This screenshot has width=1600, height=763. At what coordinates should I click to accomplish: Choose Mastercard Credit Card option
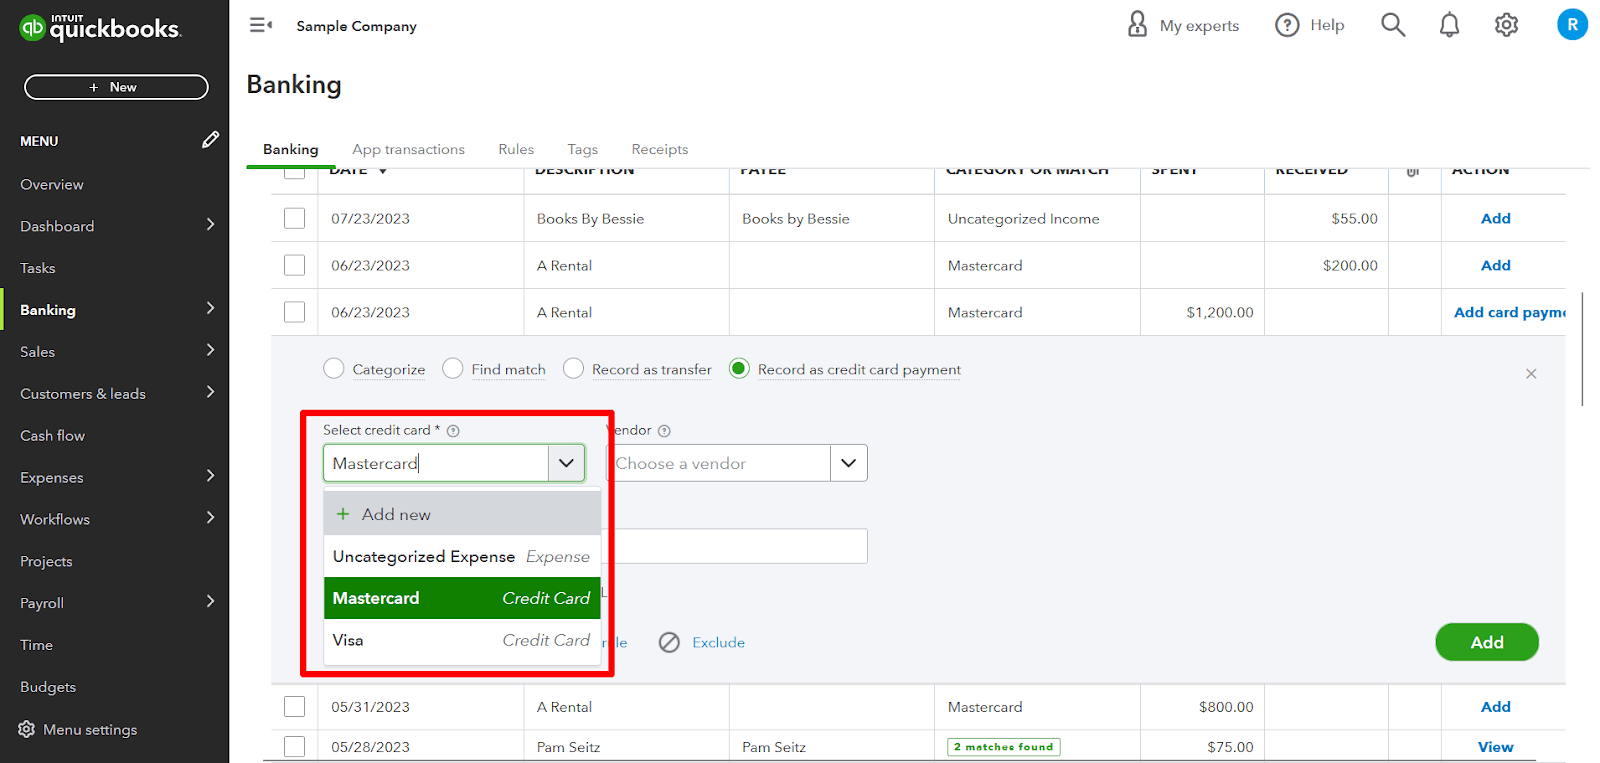pyautogui.click(x=462, y=598)
